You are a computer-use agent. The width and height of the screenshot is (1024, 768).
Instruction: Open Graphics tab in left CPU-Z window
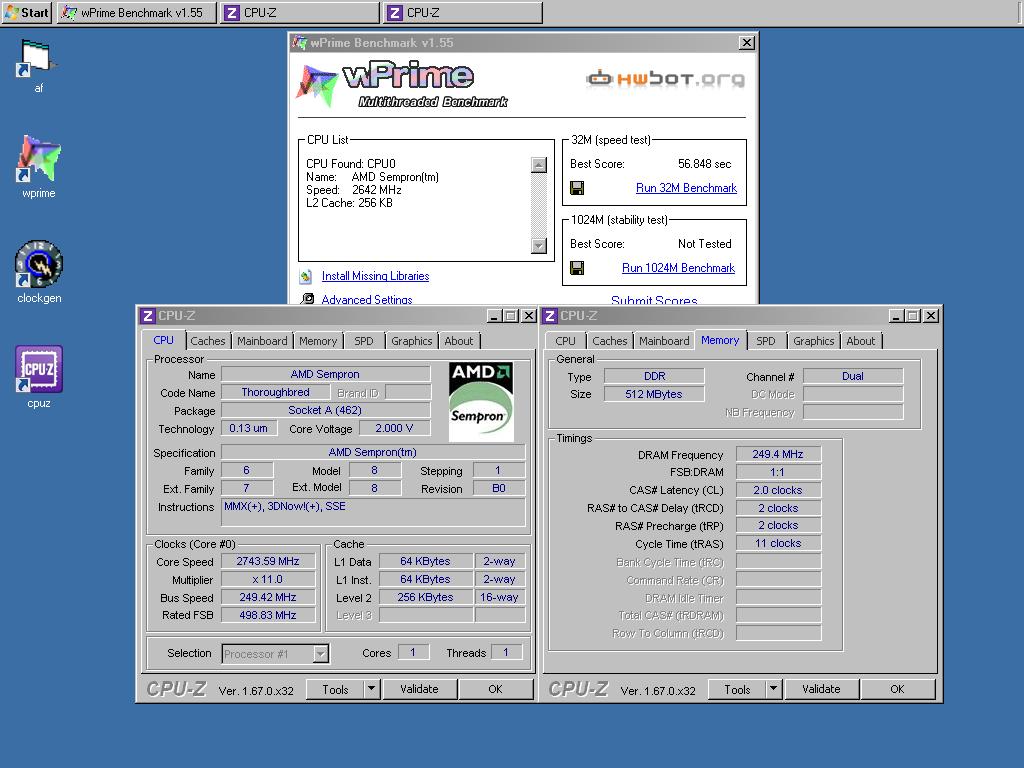click(411, 341)
